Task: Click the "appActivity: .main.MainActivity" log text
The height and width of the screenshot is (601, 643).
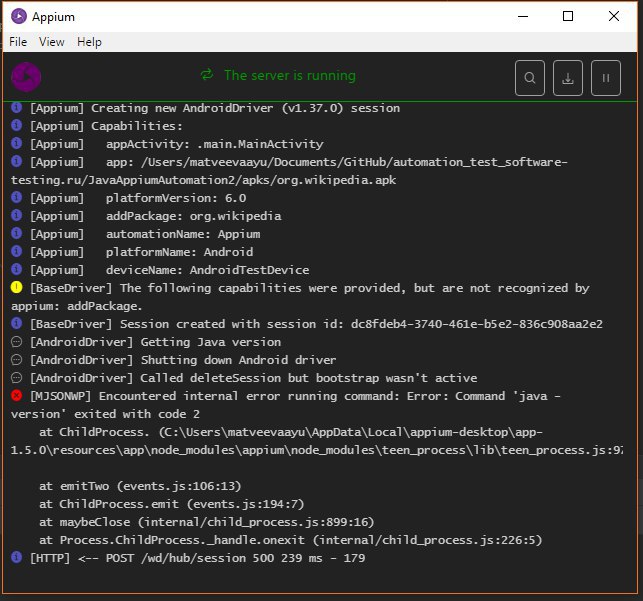Action: tap(214, 144)
